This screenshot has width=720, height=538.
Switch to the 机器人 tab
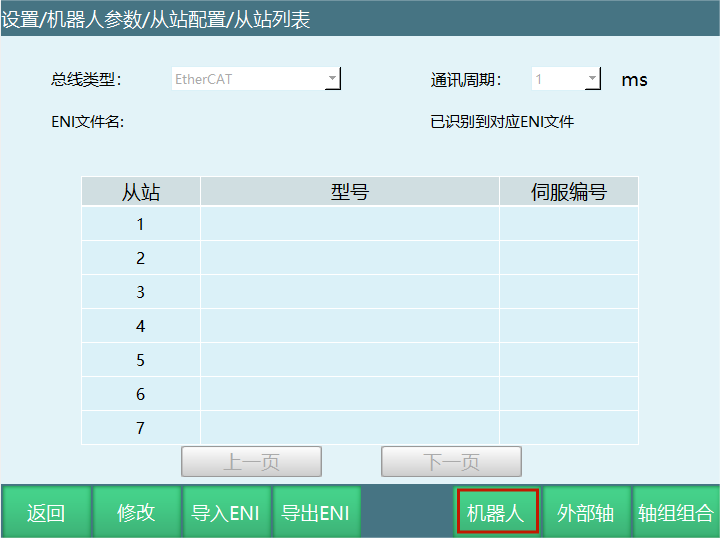(497, 513)
